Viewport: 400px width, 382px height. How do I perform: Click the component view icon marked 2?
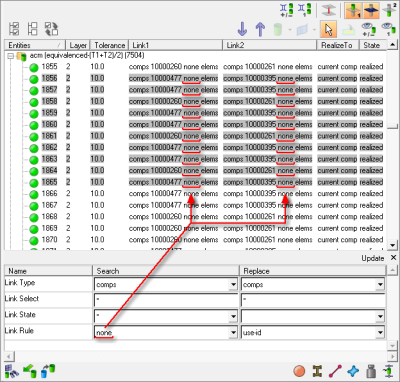(389, 10)
